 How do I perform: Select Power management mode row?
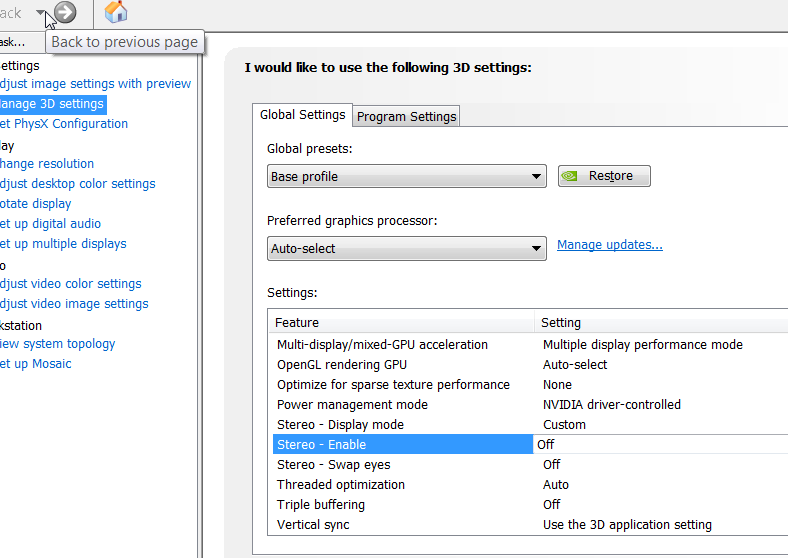click(x=530, y=405)
